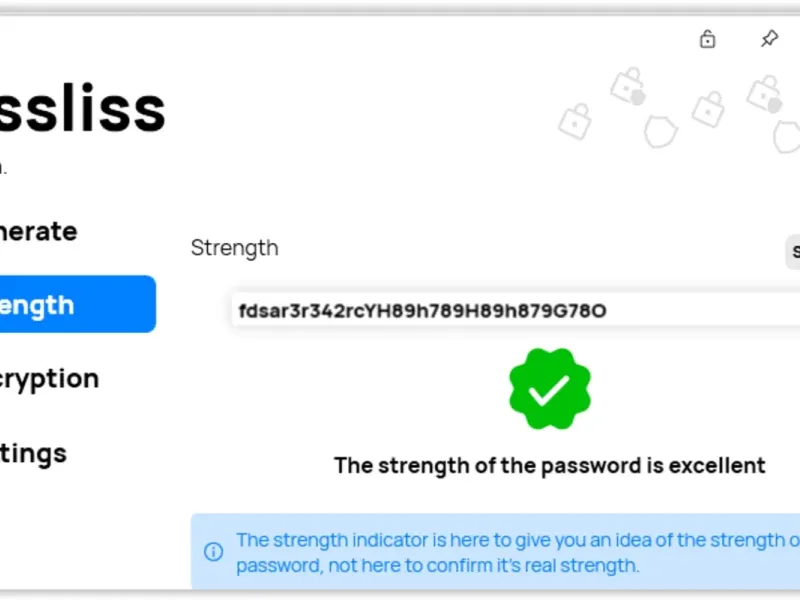Pin the window with the pushpin icon

point(768,39)
